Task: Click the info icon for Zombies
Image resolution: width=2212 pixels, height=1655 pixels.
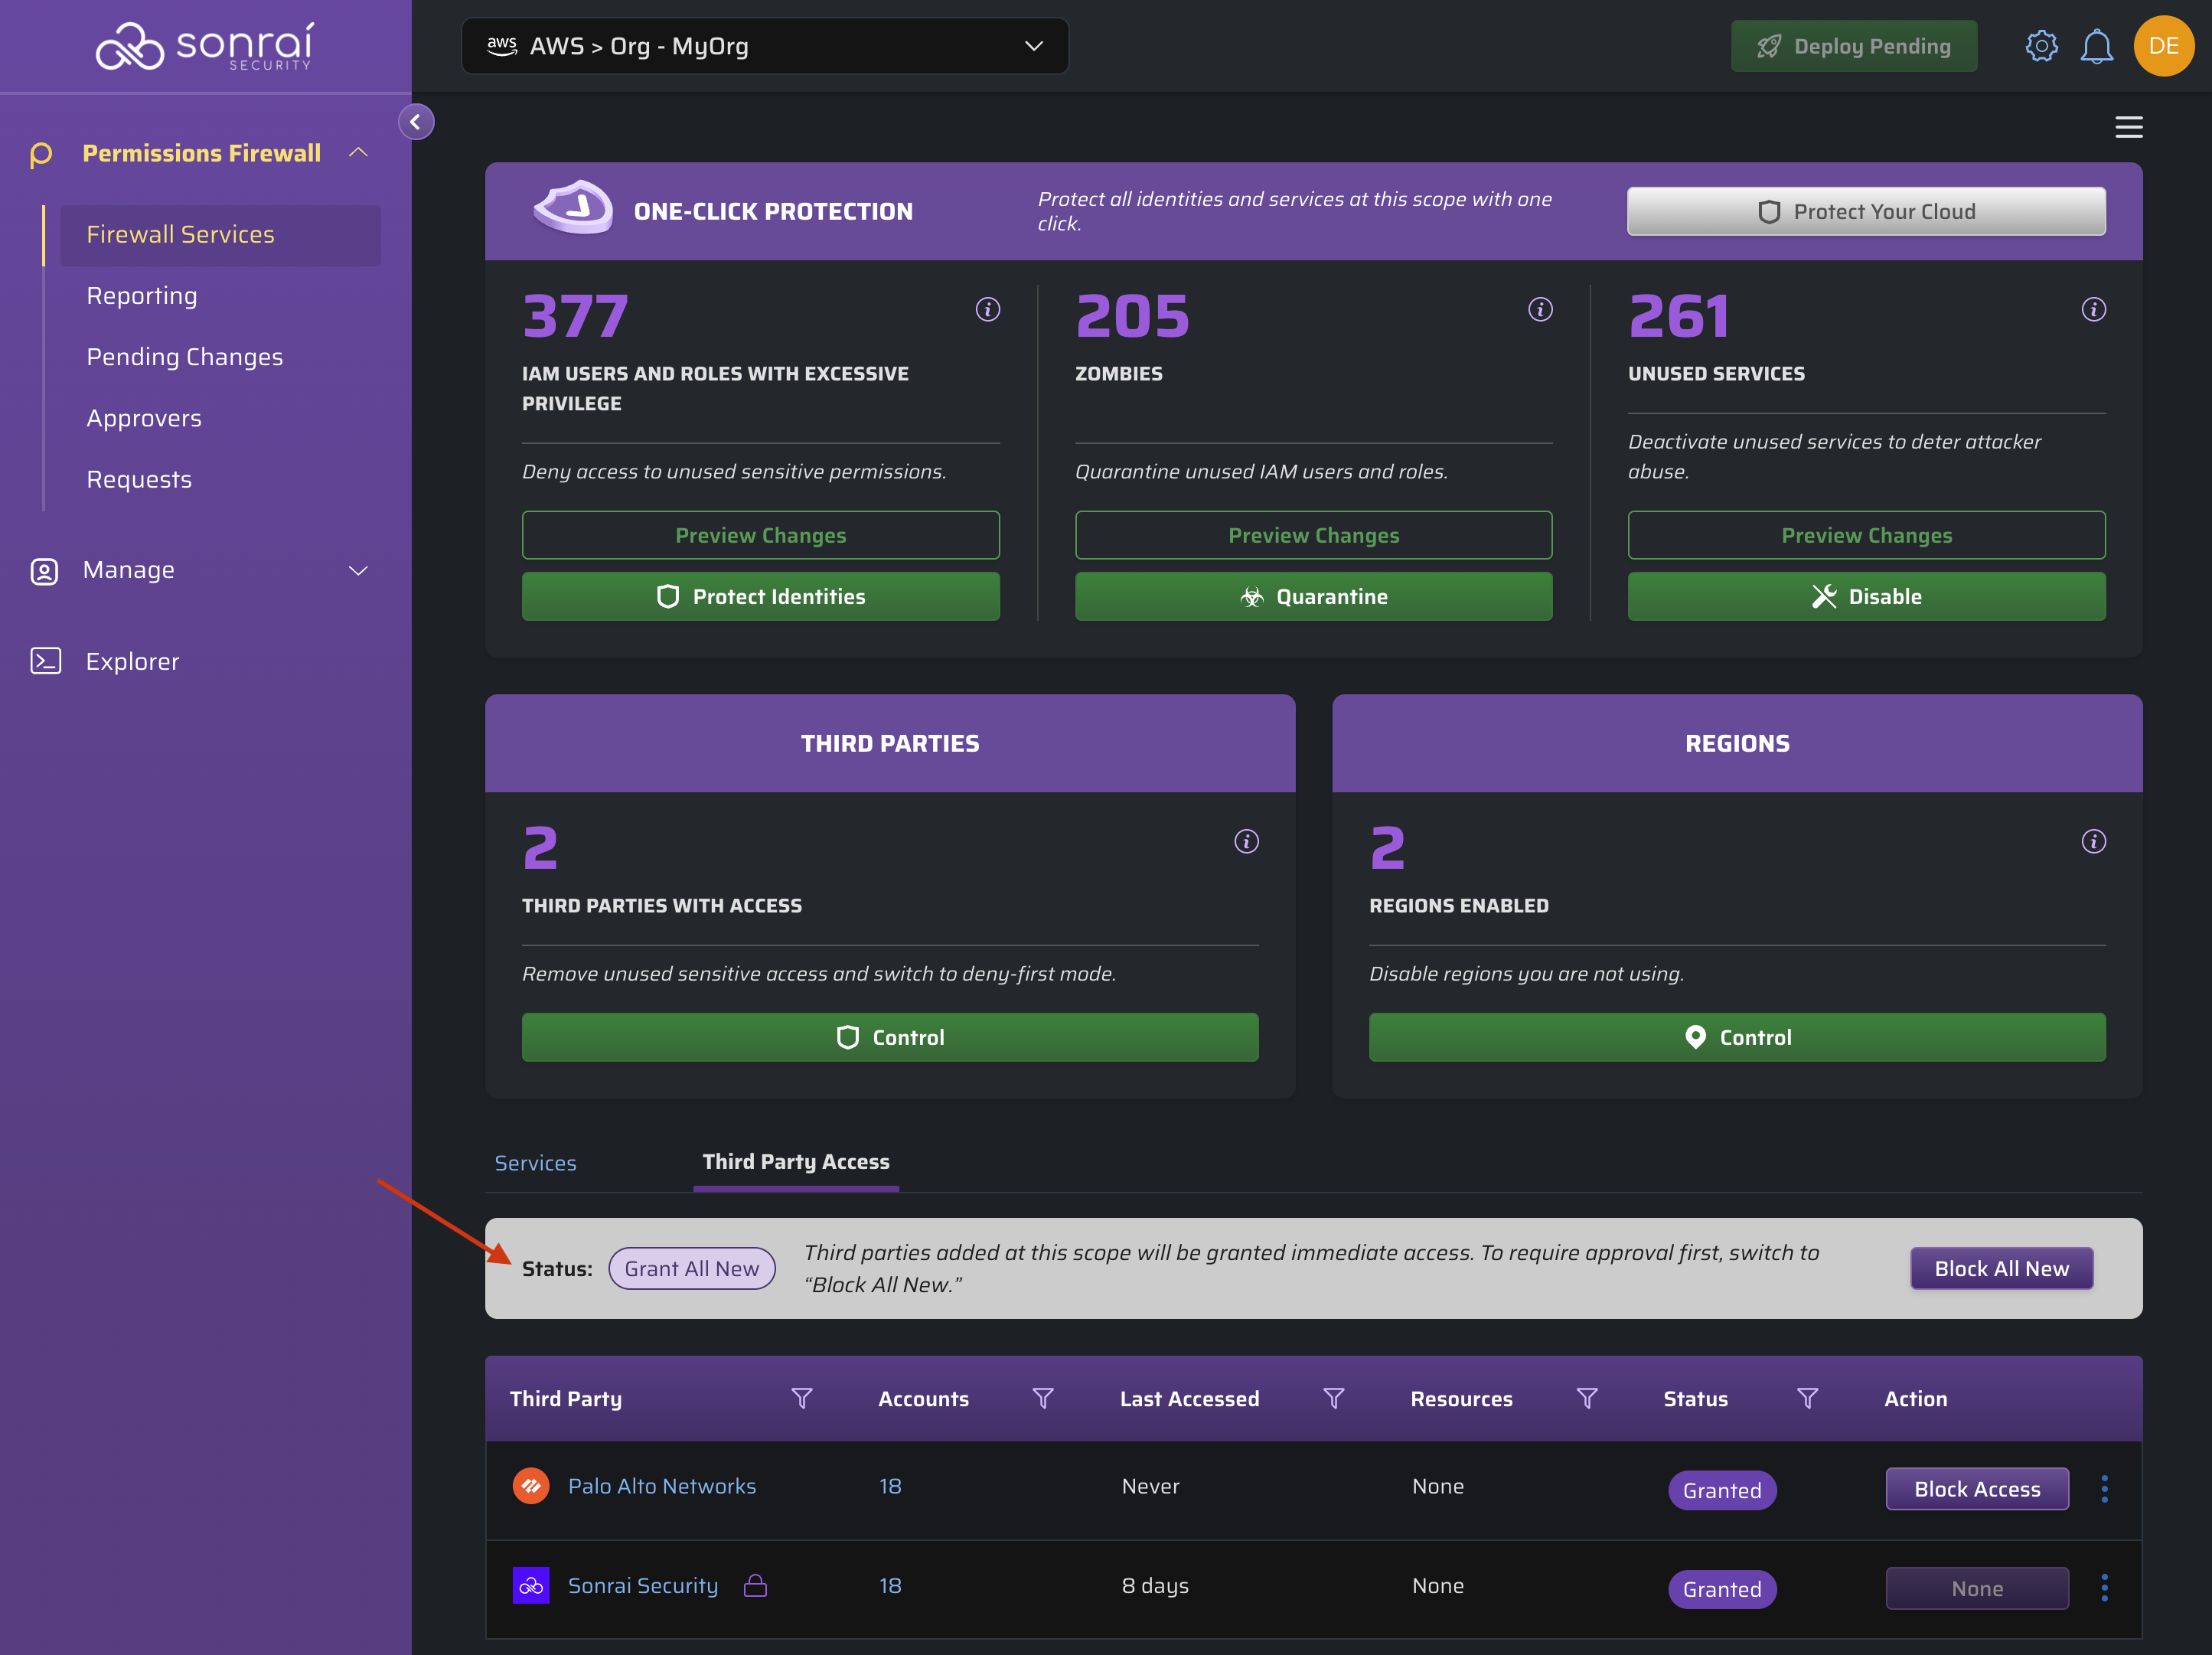Action: coord(1540,309)
